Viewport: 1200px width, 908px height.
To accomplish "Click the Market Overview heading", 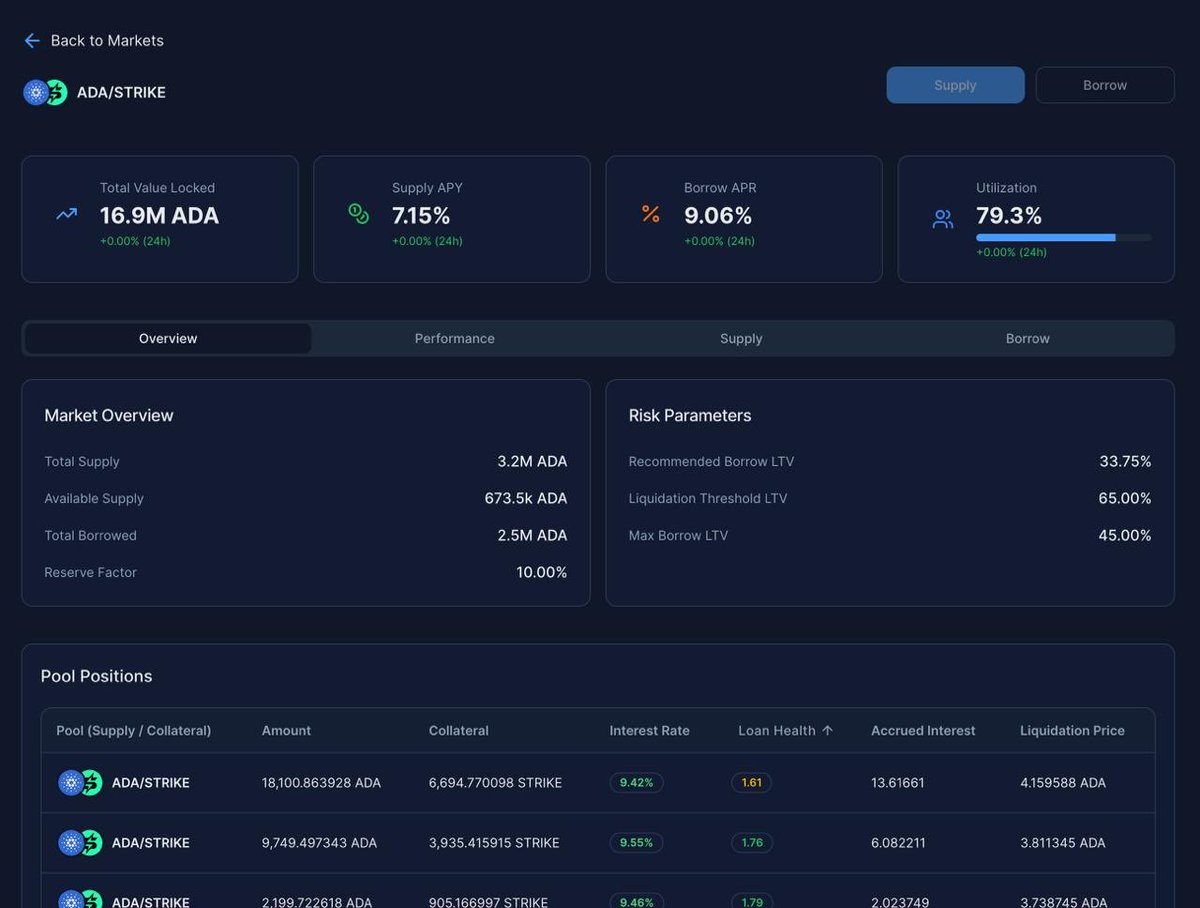I will pyautogui.click(x=109, y=416).
